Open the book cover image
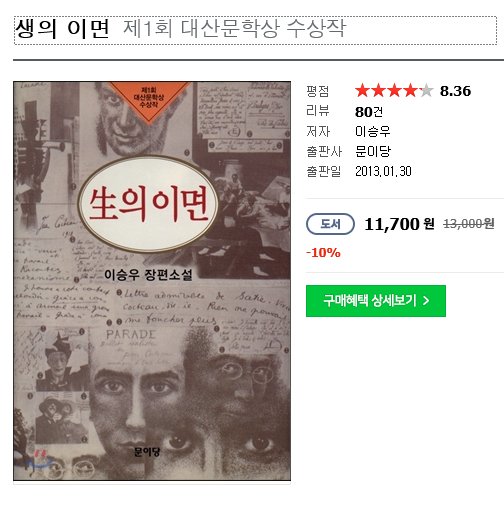This screenshot has height=505, width=504. tap(152, 281)
